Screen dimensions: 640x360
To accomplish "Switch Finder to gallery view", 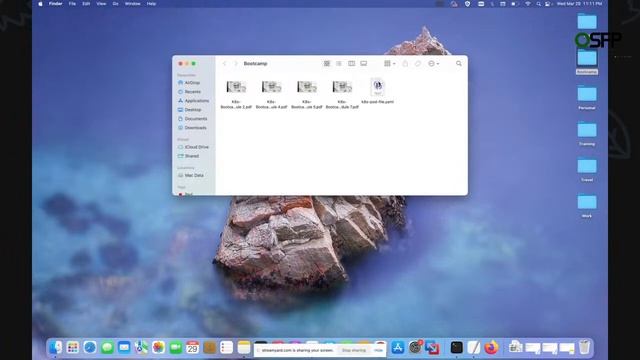I will (x=364, y=64).
